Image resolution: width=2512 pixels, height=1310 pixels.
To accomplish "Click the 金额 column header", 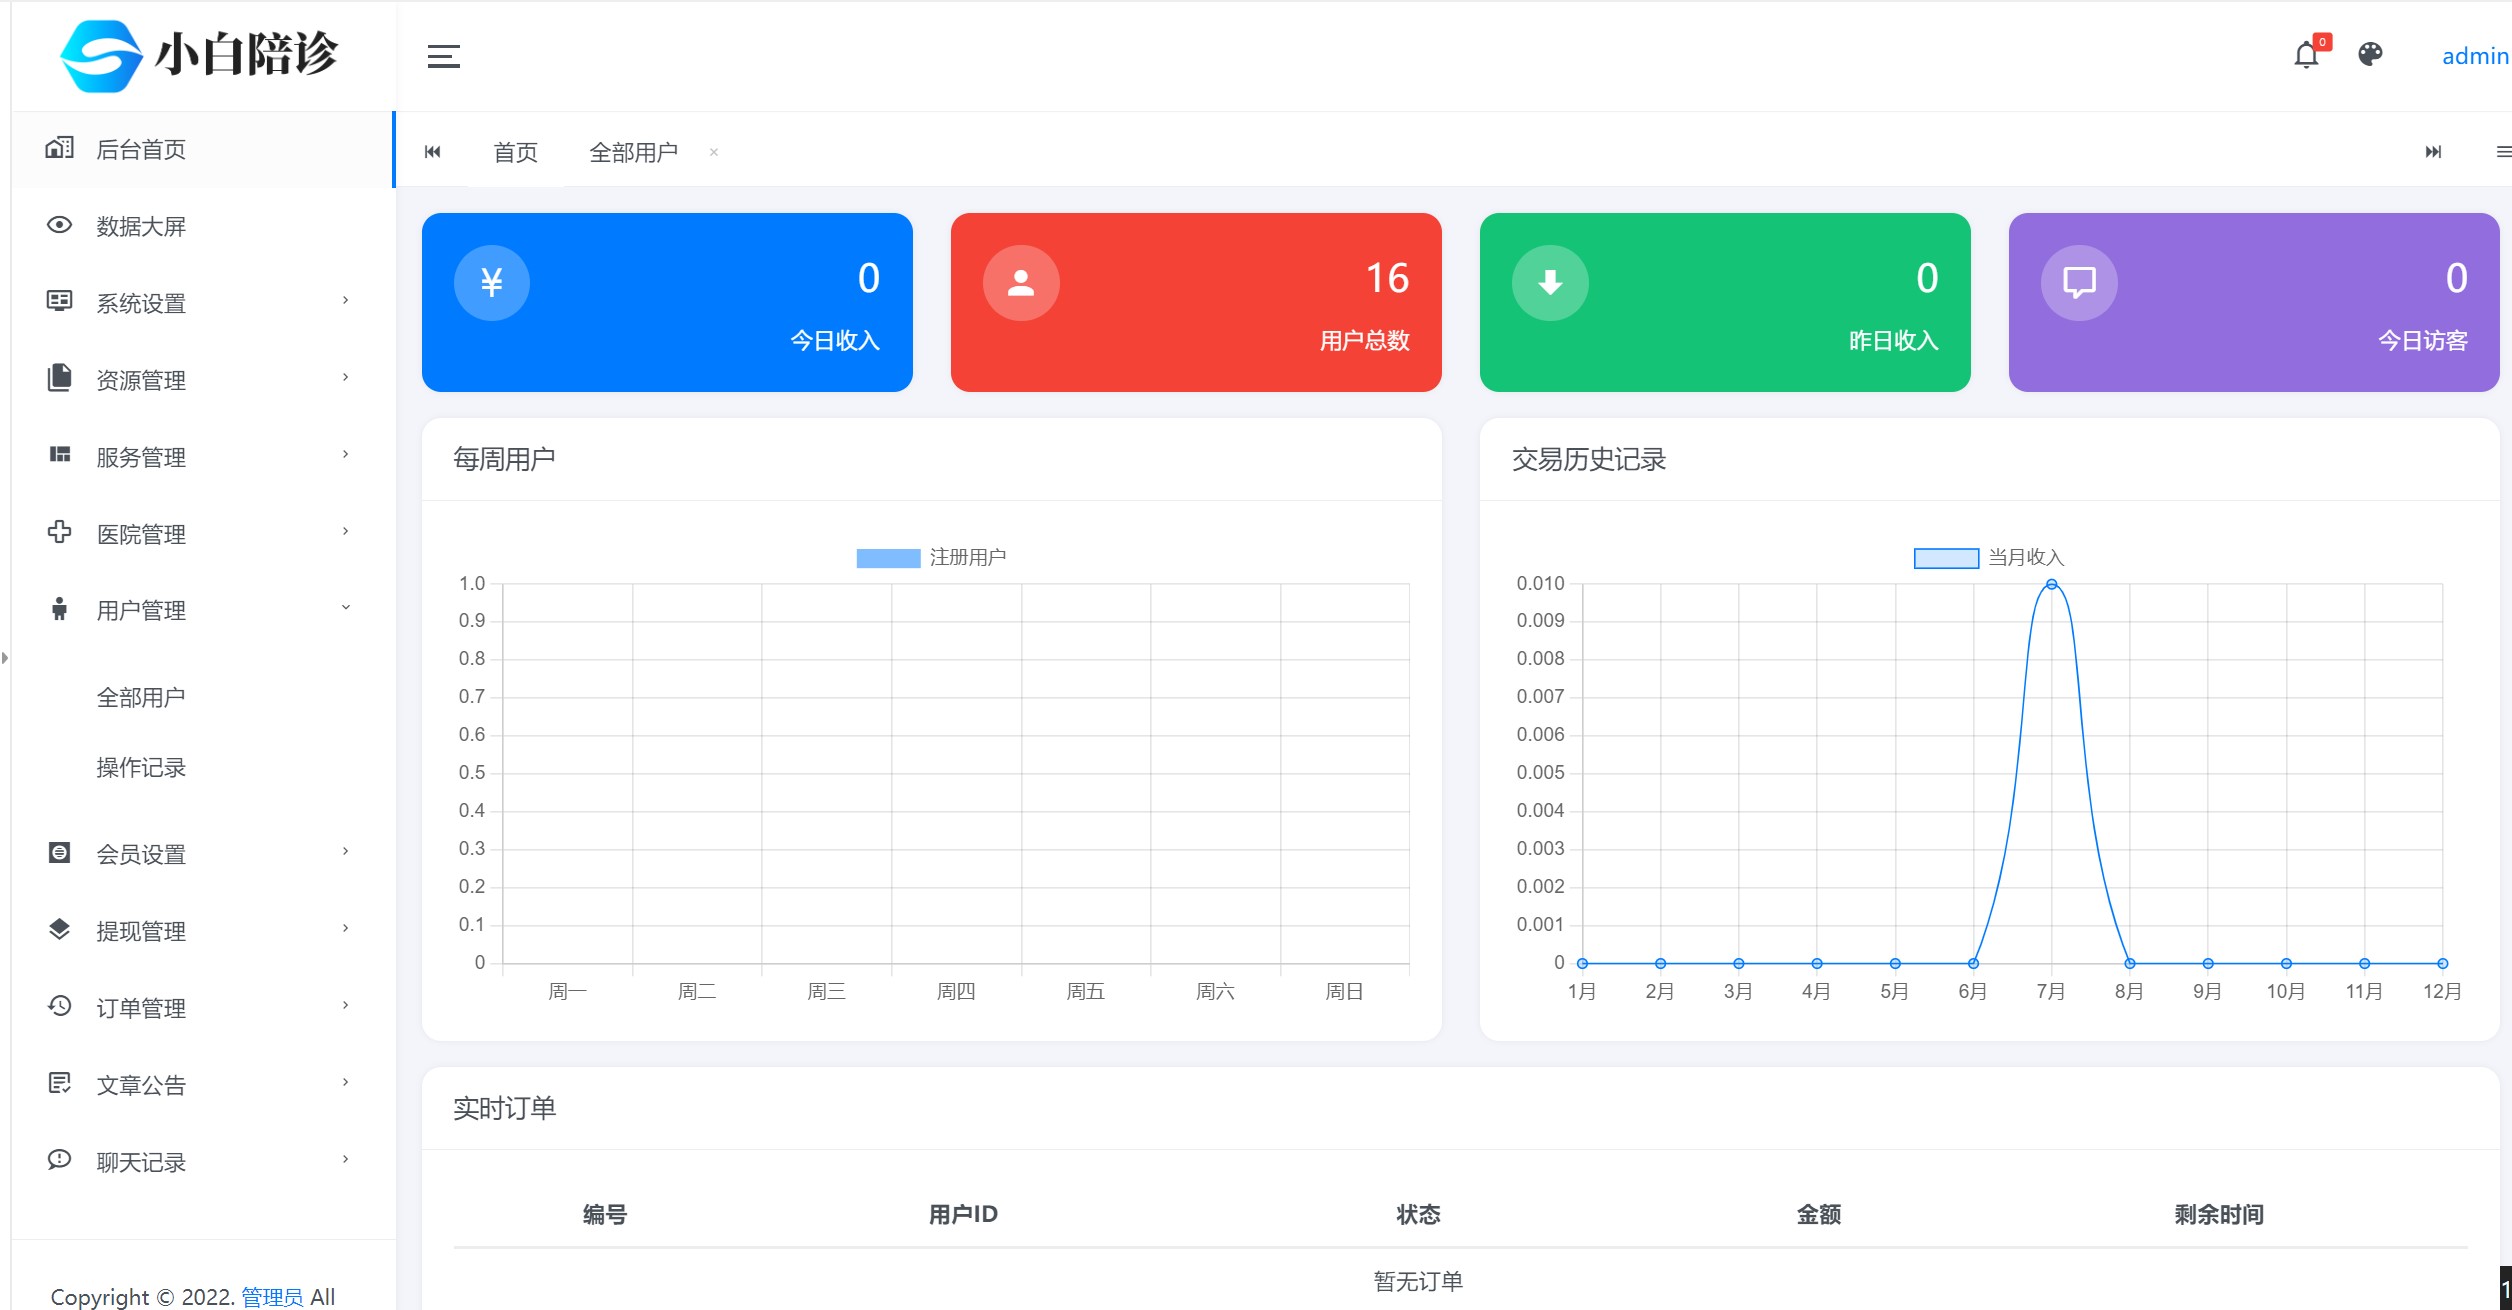I will (1819, 1214).
